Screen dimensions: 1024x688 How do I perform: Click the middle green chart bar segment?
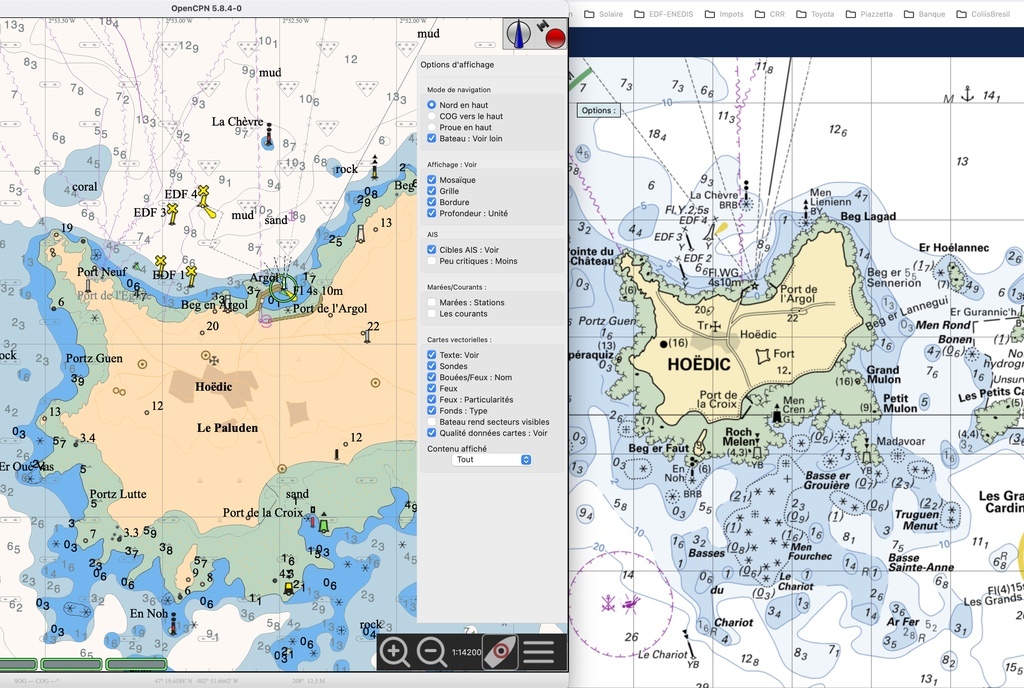71,665
